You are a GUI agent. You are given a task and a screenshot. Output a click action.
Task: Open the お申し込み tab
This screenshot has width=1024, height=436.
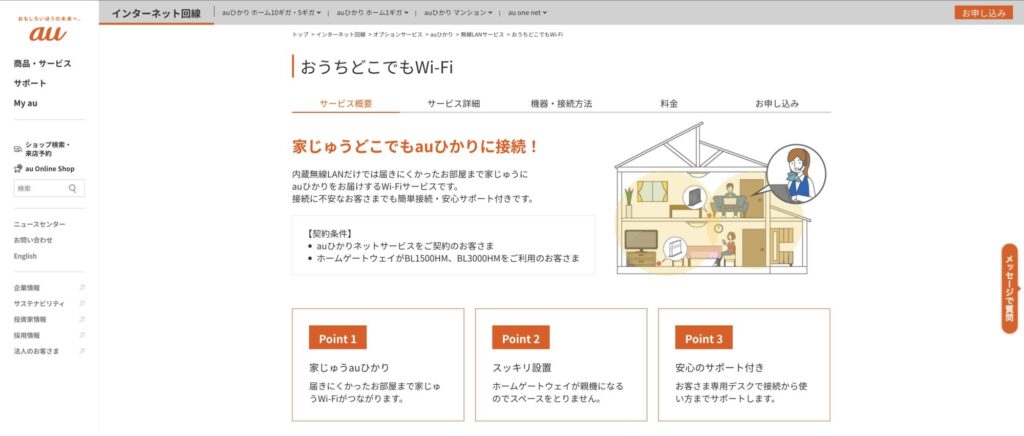coord(776,104)
